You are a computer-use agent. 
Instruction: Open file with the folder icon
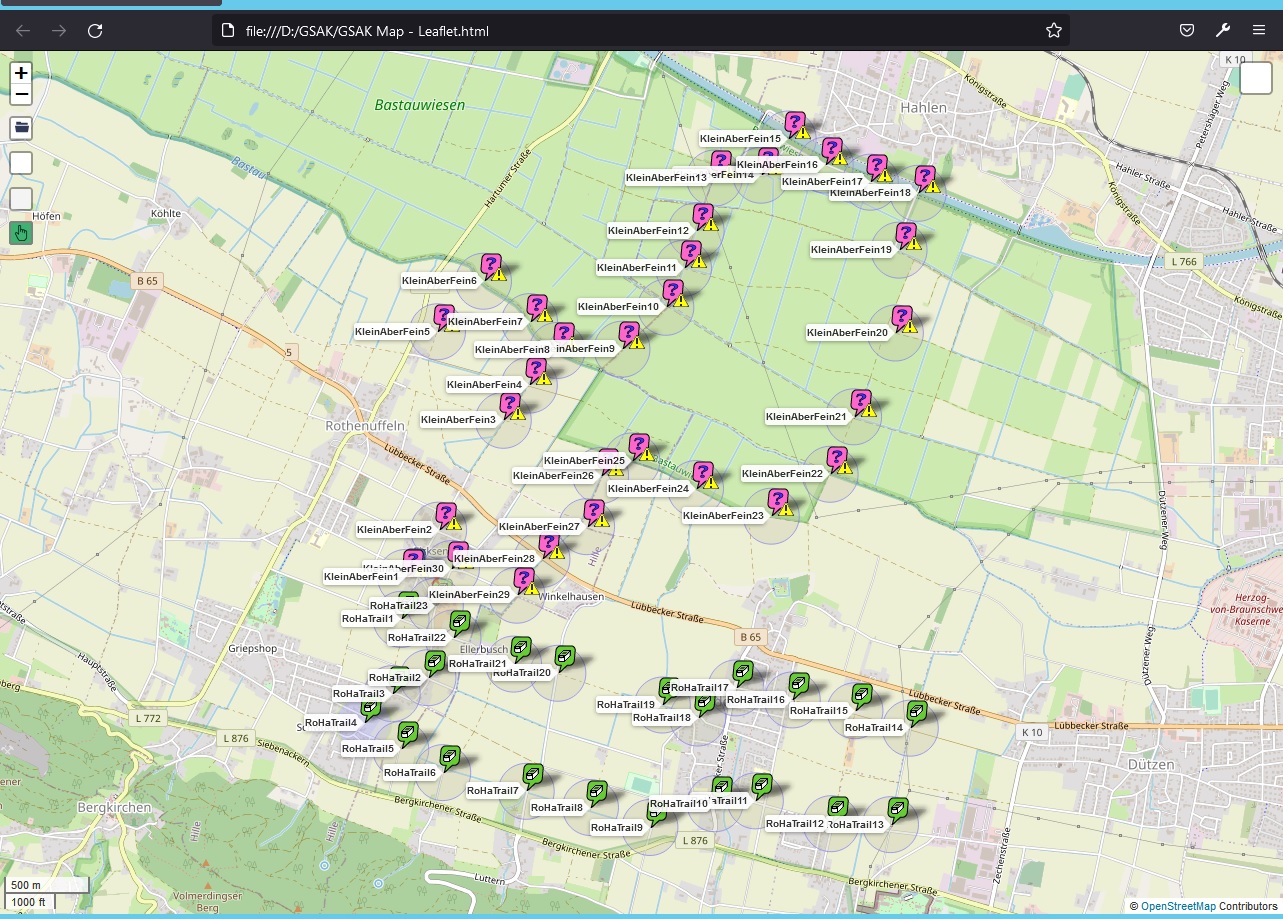pos(21,127)
